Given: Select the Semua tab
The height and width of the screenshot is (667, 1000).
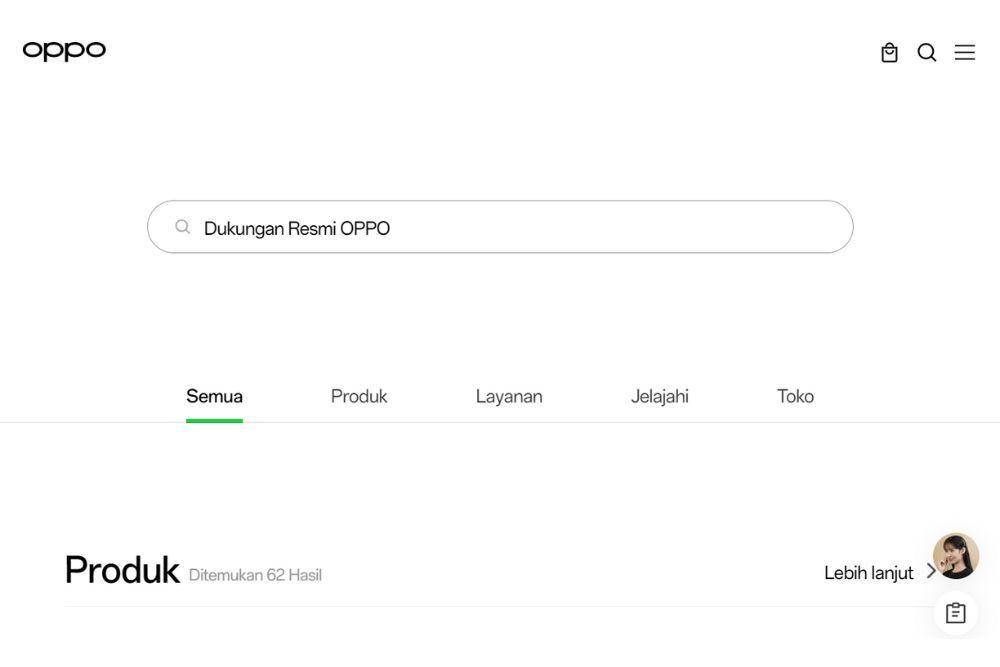Looking at the screenshot, I should pos(214,396).
